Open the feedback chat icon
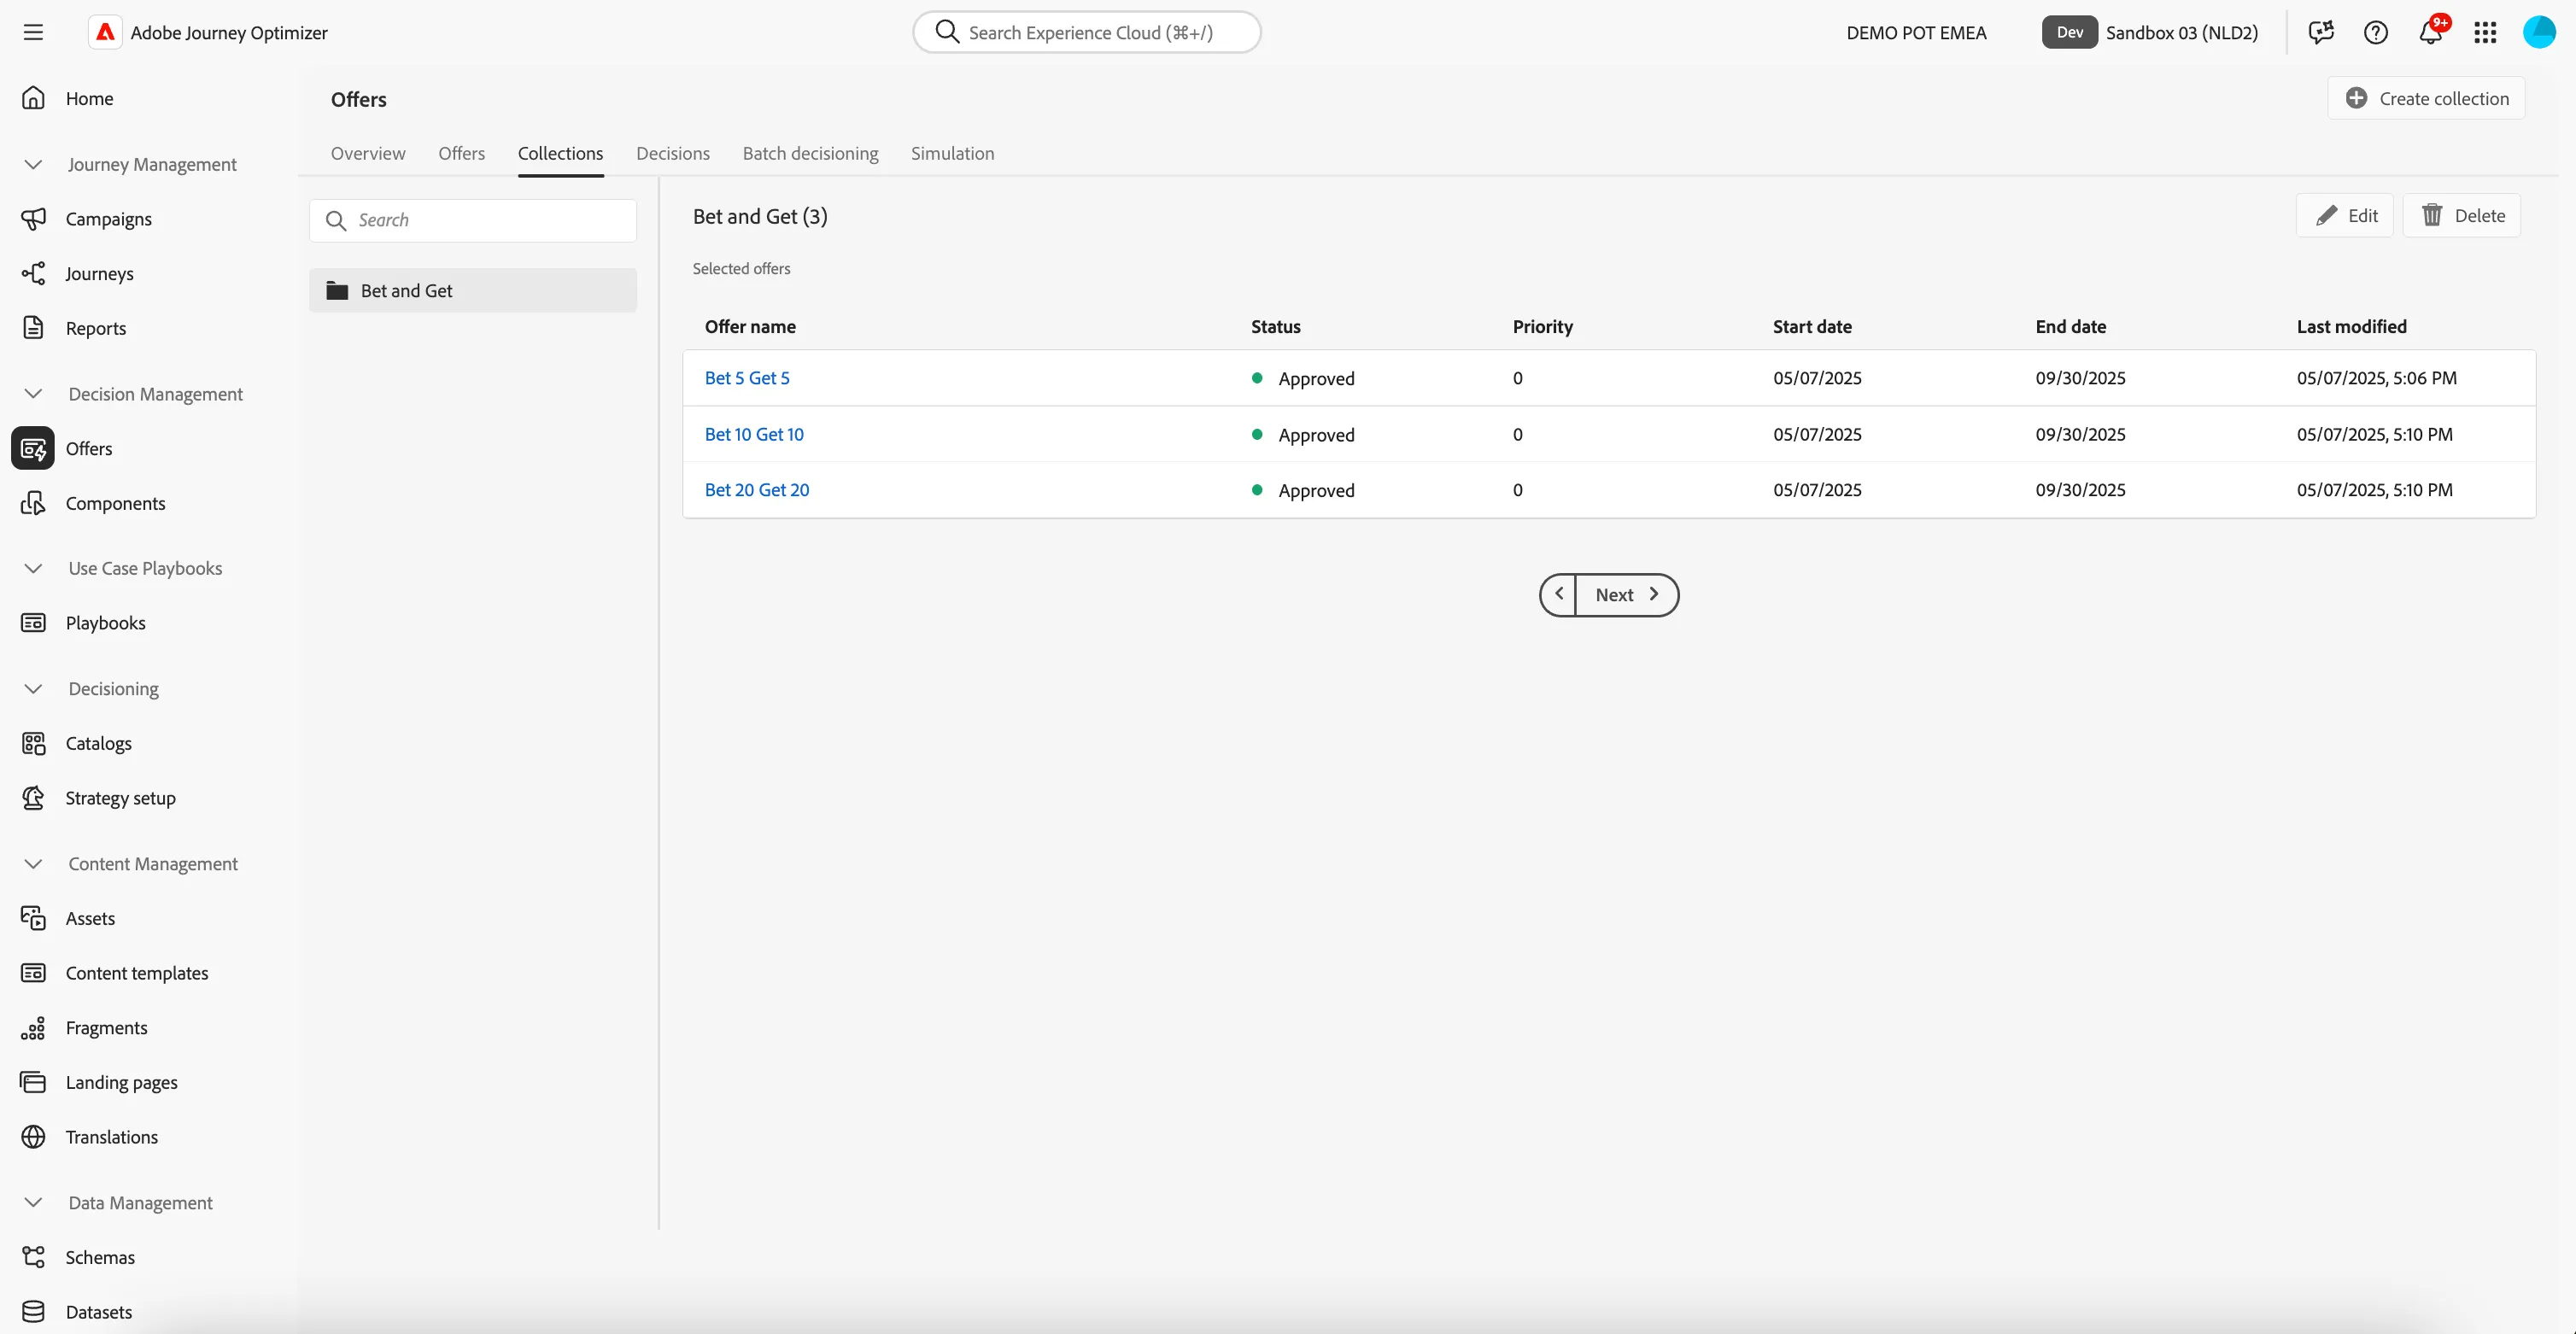The image size is (2576, 1334). pyautogui.click(x=2321, y=33)
